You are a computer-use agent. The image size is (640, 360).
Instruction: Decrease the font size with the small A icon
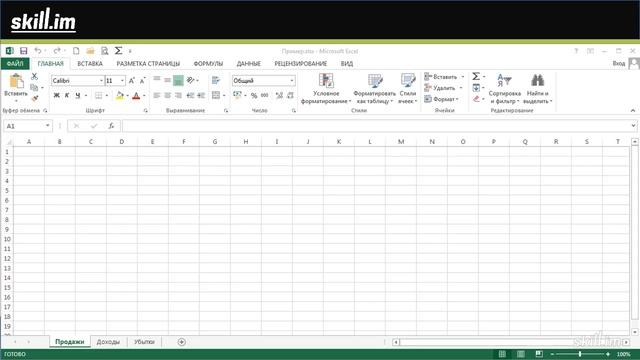[142, 80]
